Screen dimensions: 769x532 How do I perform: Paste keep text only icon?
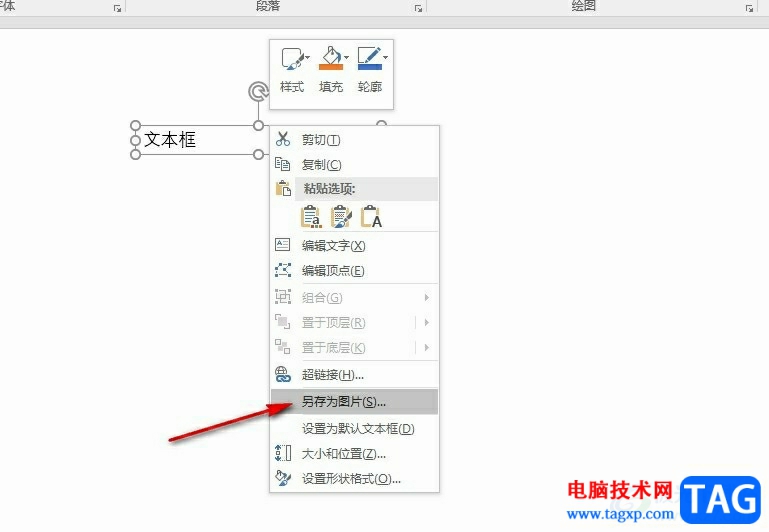[371, 217]
